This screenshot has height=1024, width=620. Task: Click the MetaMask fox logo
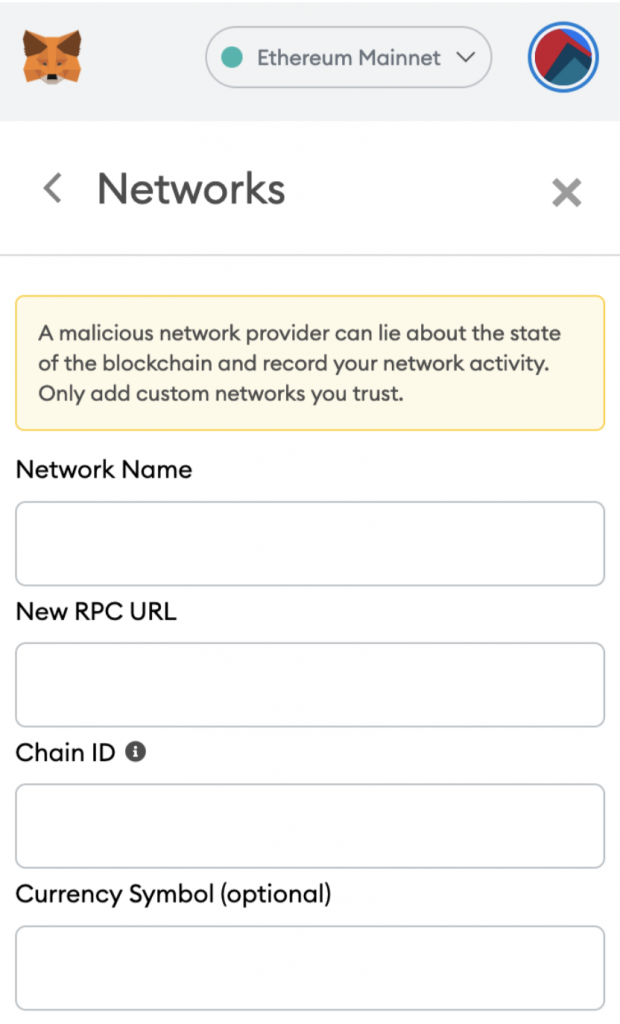(52, 57)
